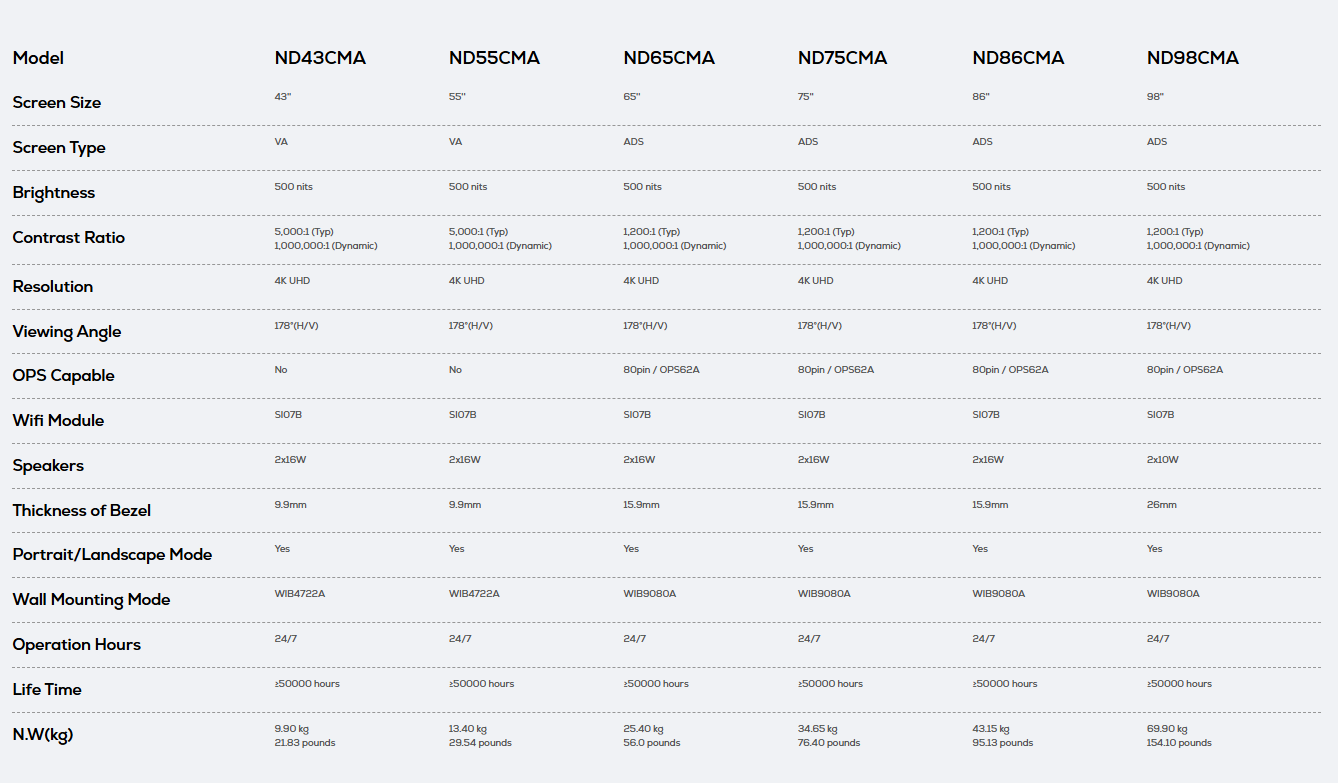Open the ND75CMA model heading
This screenshot has width=1338, height=783.
842,58
